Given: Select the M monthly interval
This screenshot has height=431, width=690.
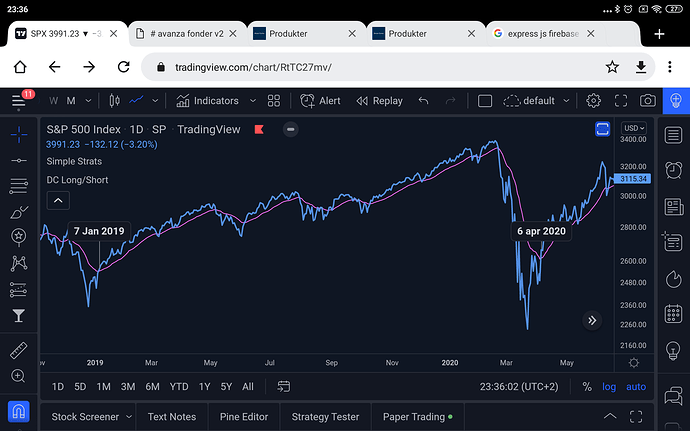Looking at the screenshot, I should coord(71,101).
